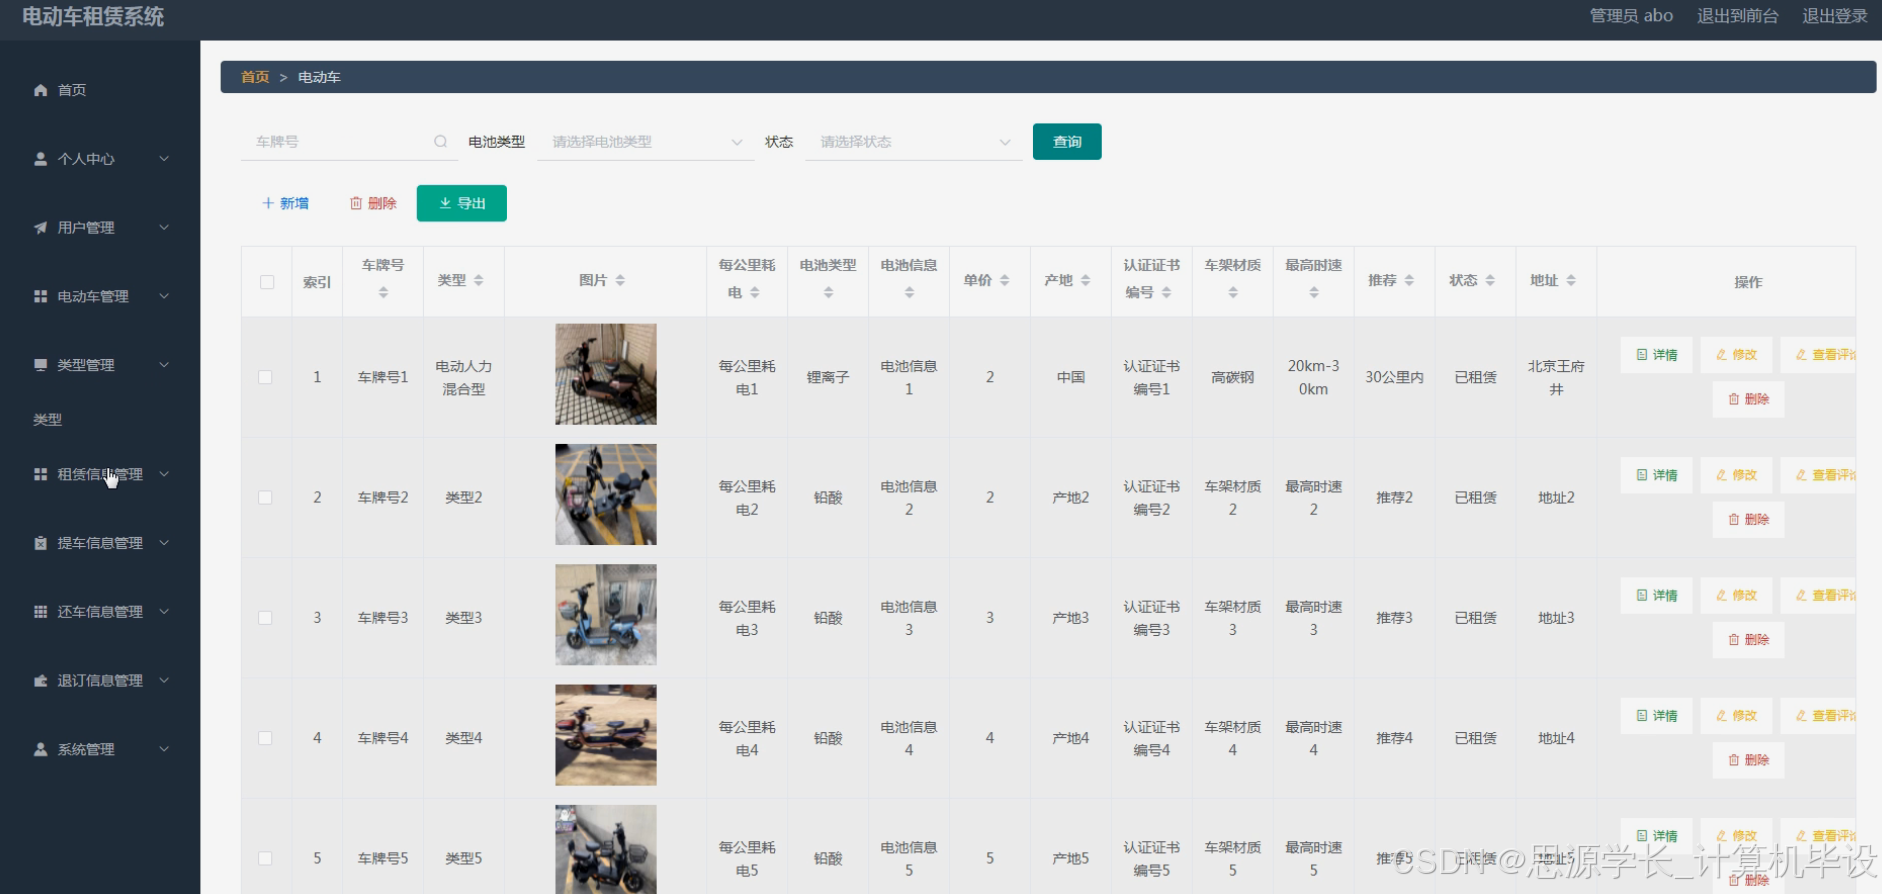Click the user icon beside 系统管理
This screenshot has height=894, width=1882.
[40, 749]
